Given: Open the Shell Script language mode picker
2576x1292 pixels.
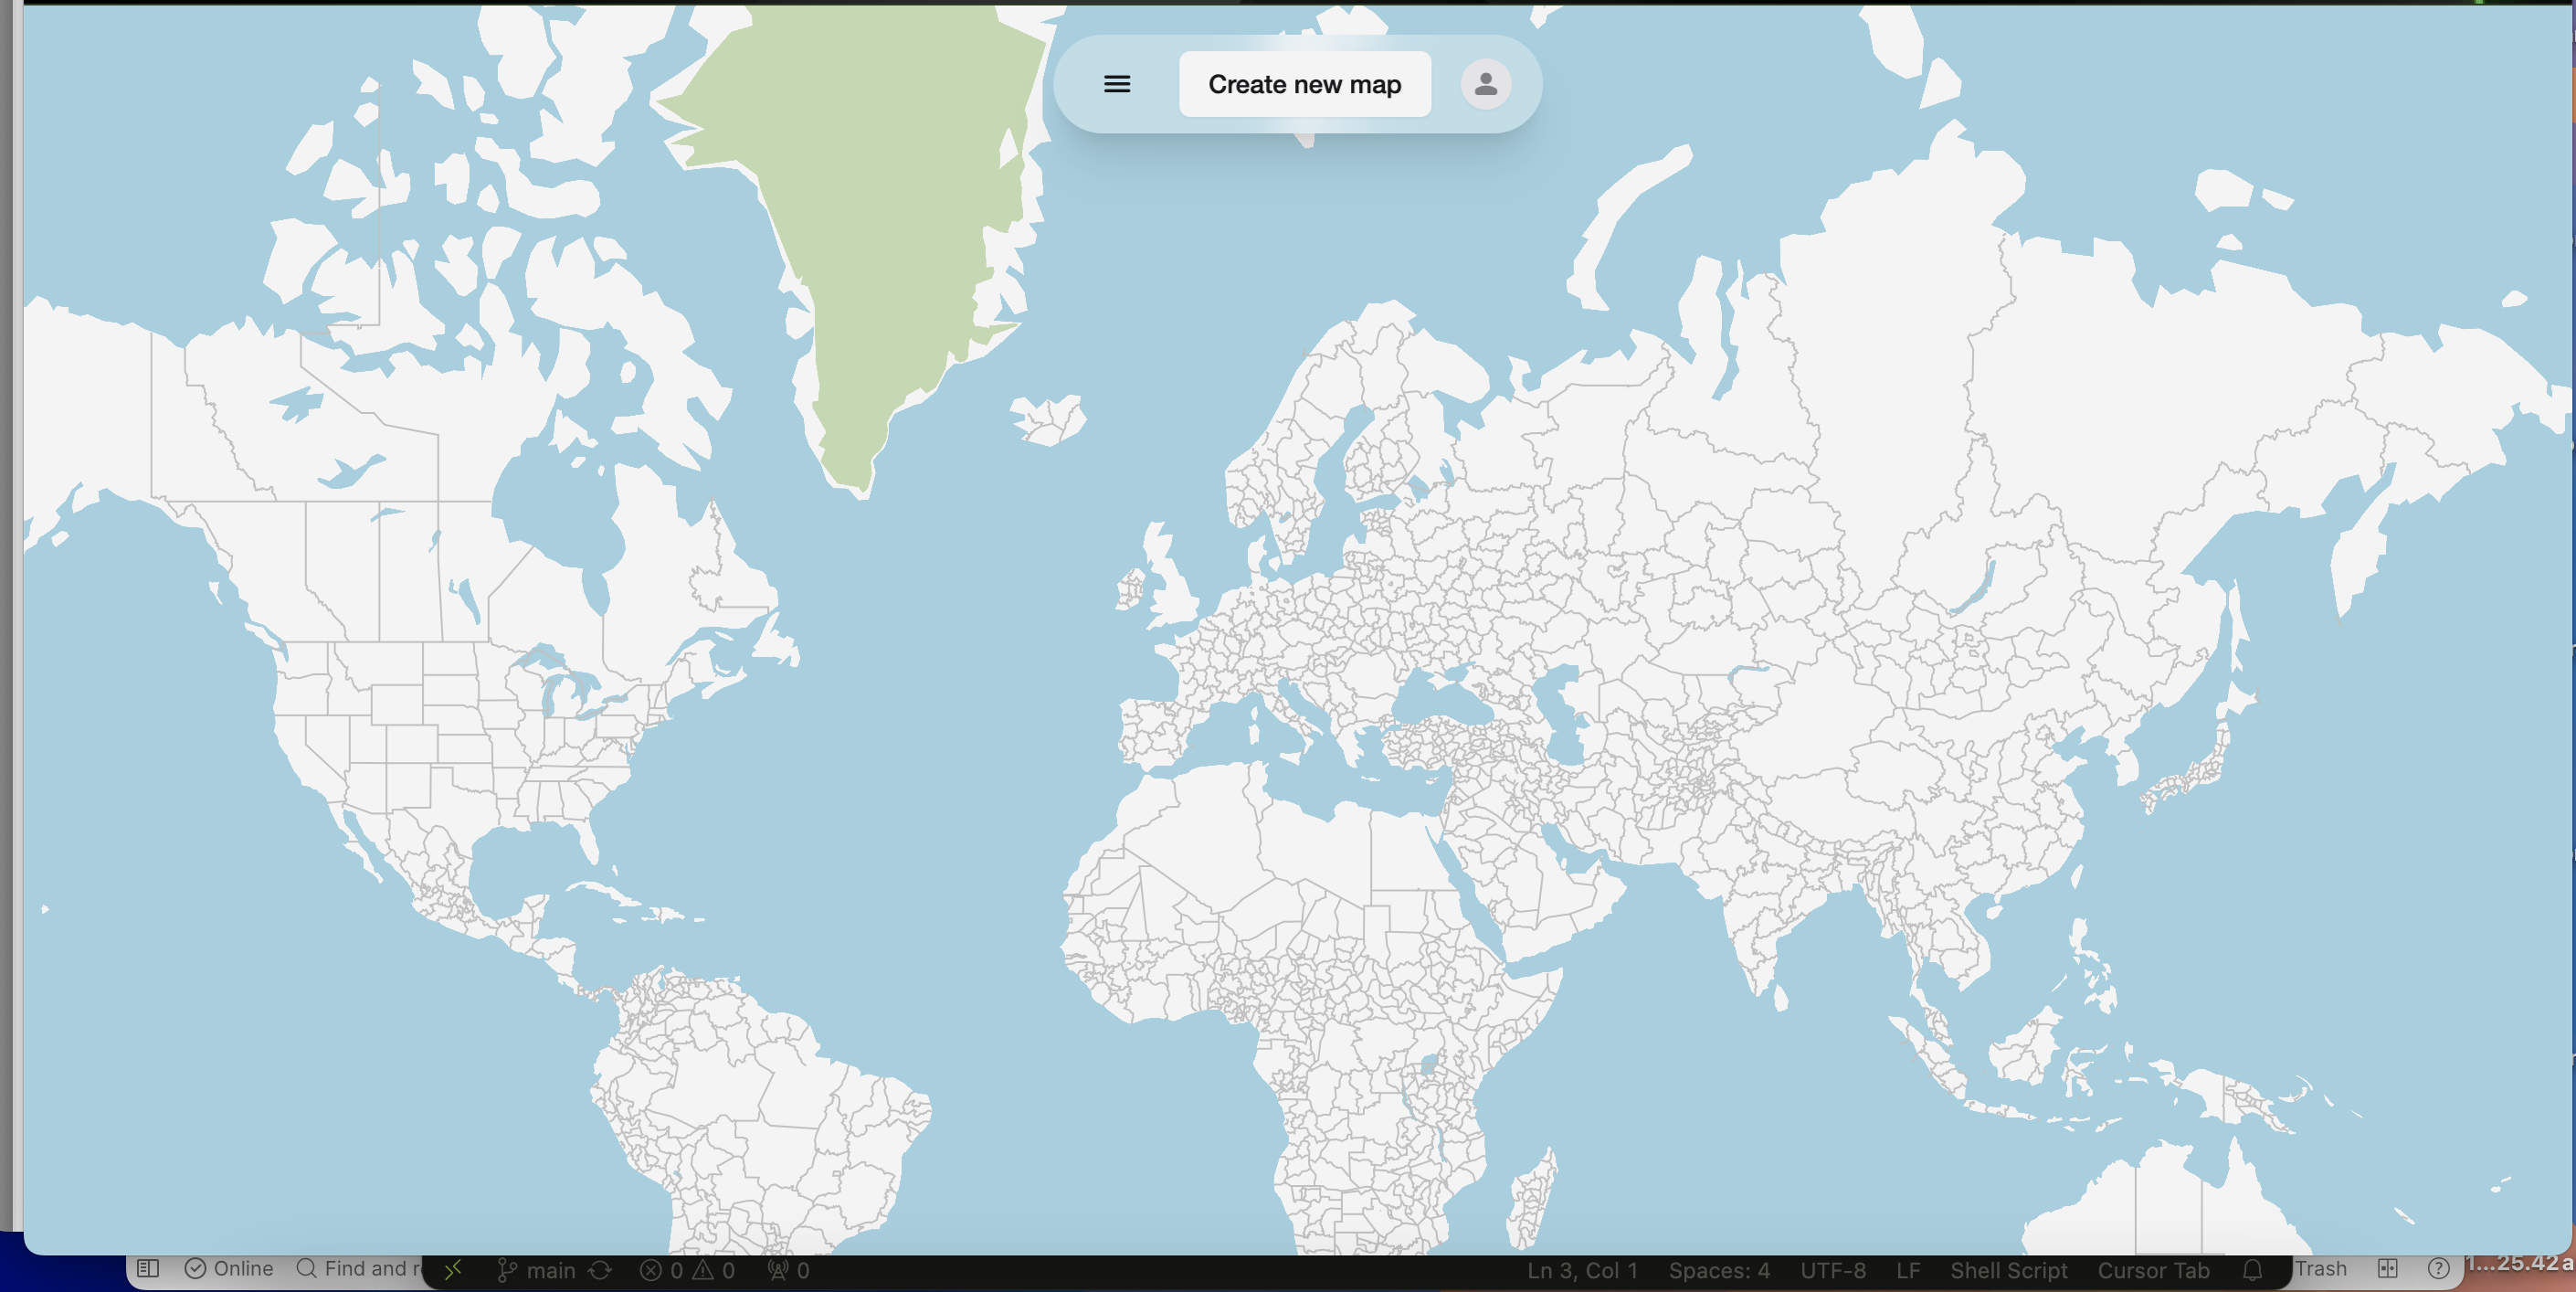Looking at the screenshot, I should click(2009, 1269).
